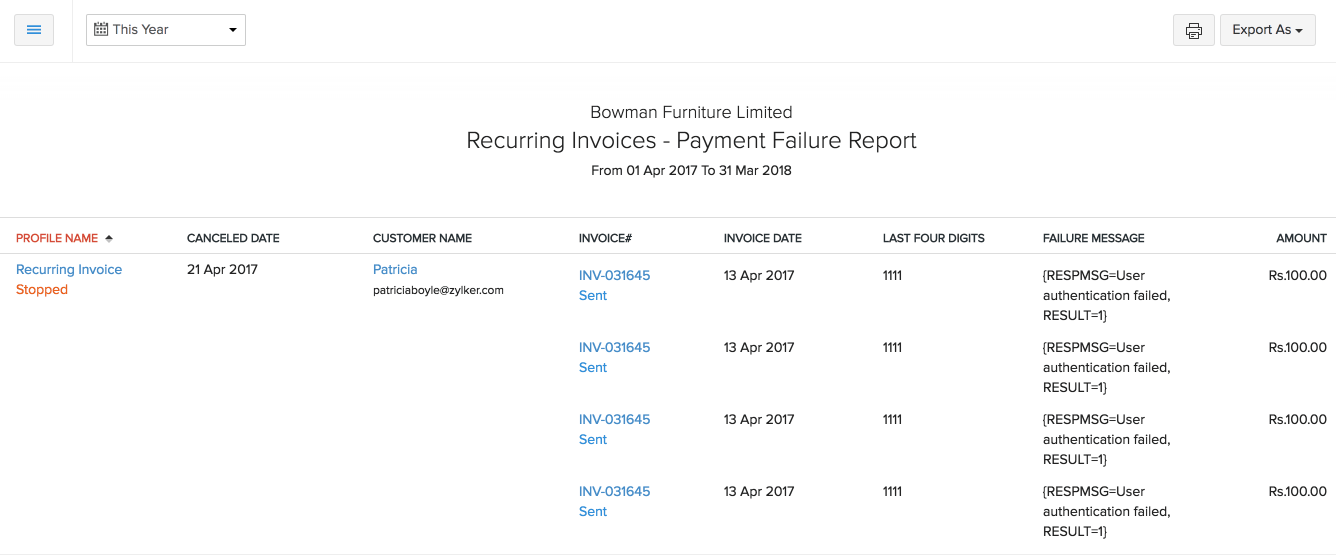The width and height of the screenshot is (1336, 557).
Task: Open the last INV-031645 invoice link
Action: click(614, 492)
